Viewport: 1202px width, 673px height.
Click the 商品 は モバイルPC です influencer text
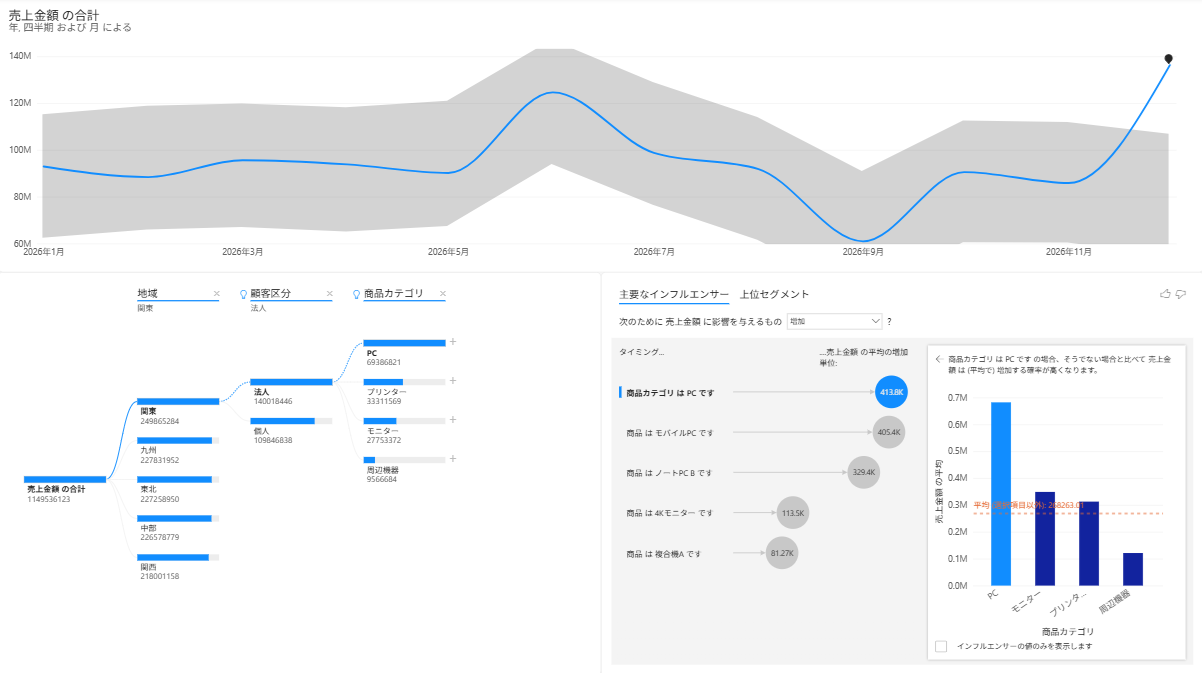670,433
